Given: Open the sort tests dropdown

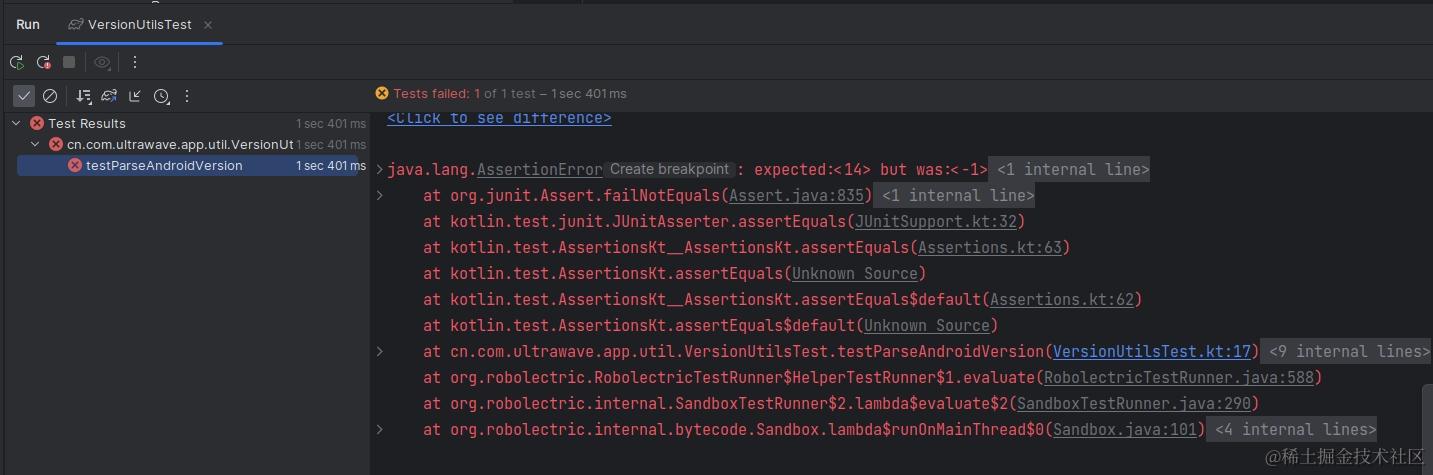Looking at the screenshot, I should pyautogui.click(x=84, y=96).
